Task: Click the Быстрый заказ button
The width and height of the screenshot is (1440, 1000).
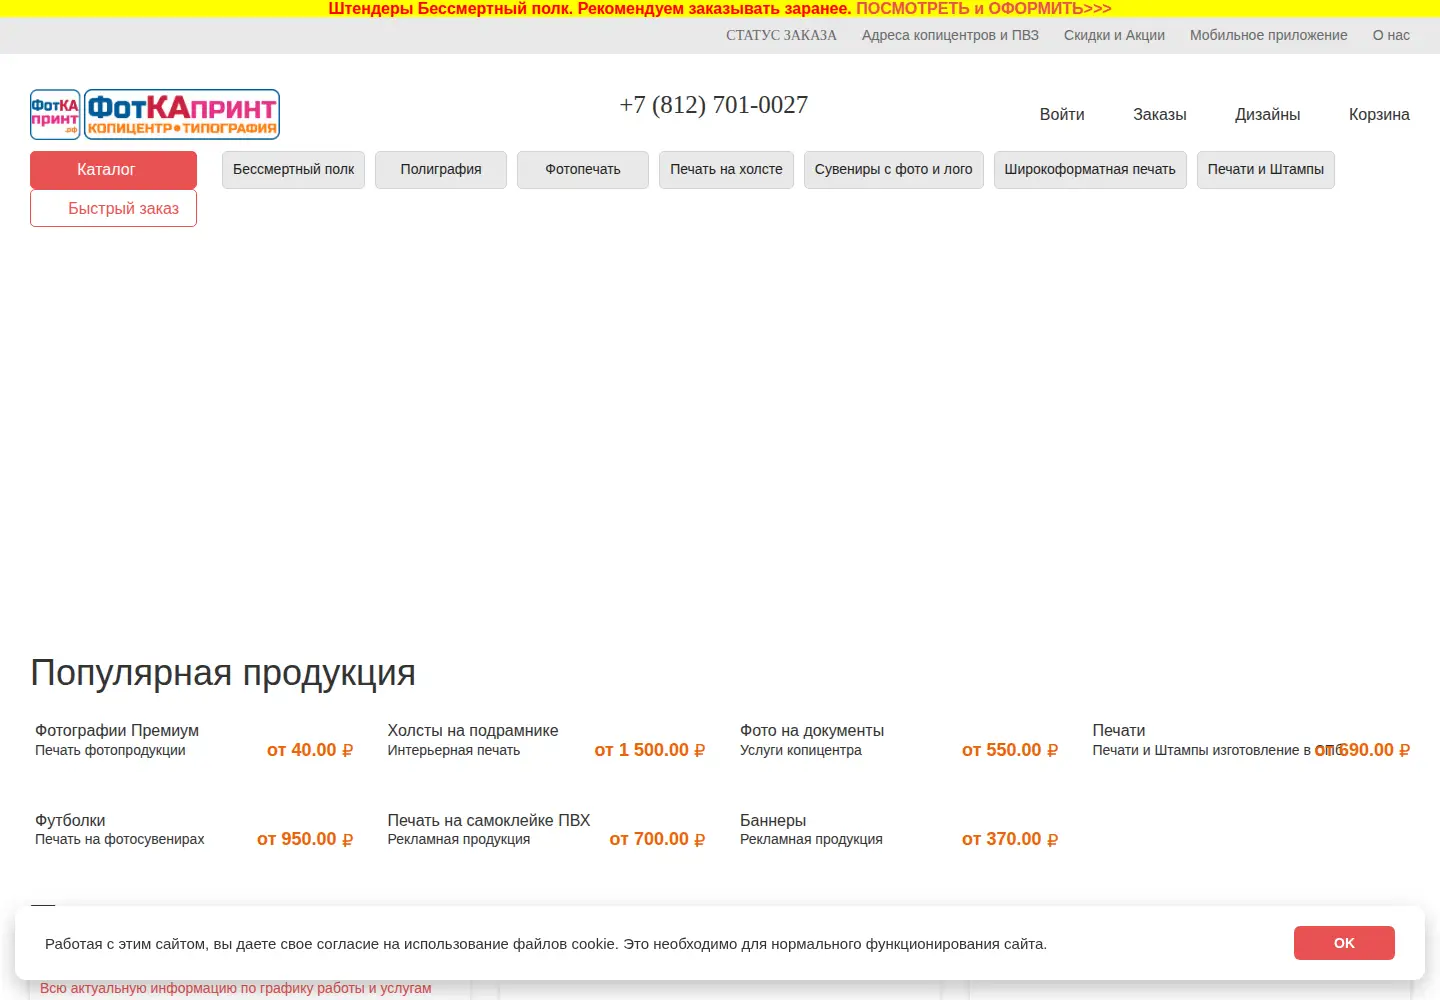Action: [113, 209]
